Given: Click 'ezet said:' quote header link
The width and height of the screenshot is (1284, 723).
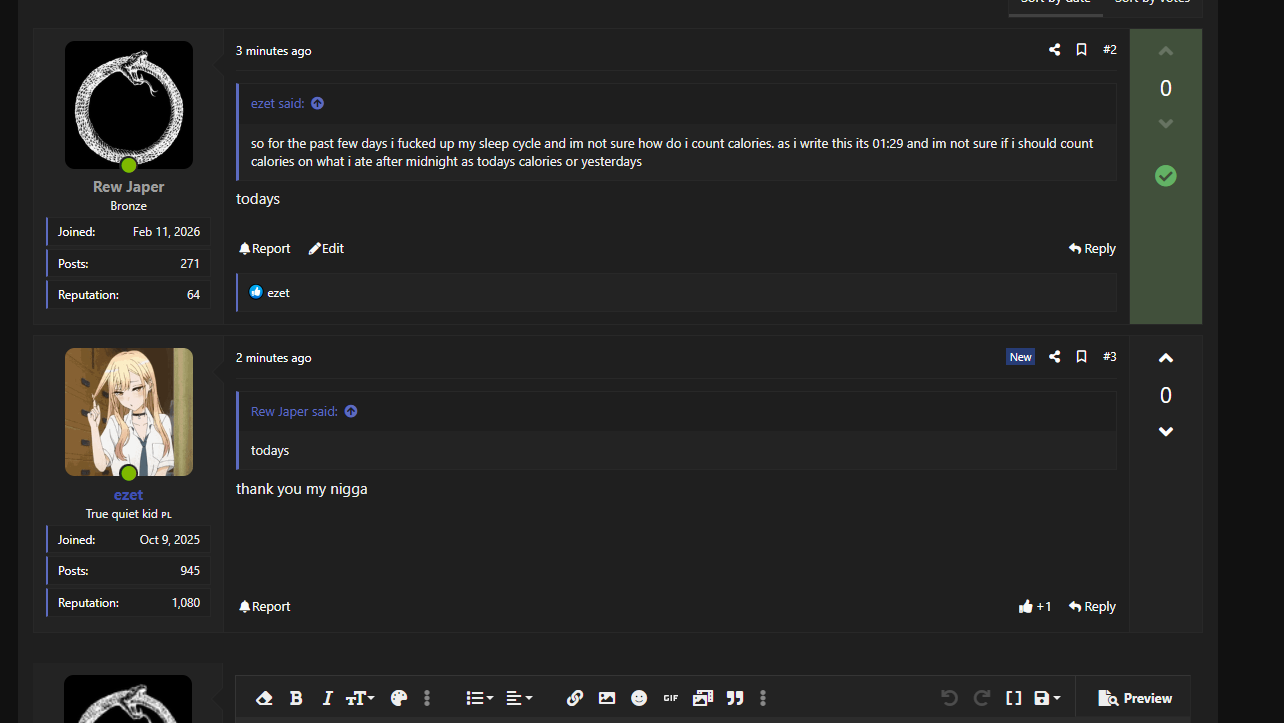Looking at the screenshot, I should 278,104.
